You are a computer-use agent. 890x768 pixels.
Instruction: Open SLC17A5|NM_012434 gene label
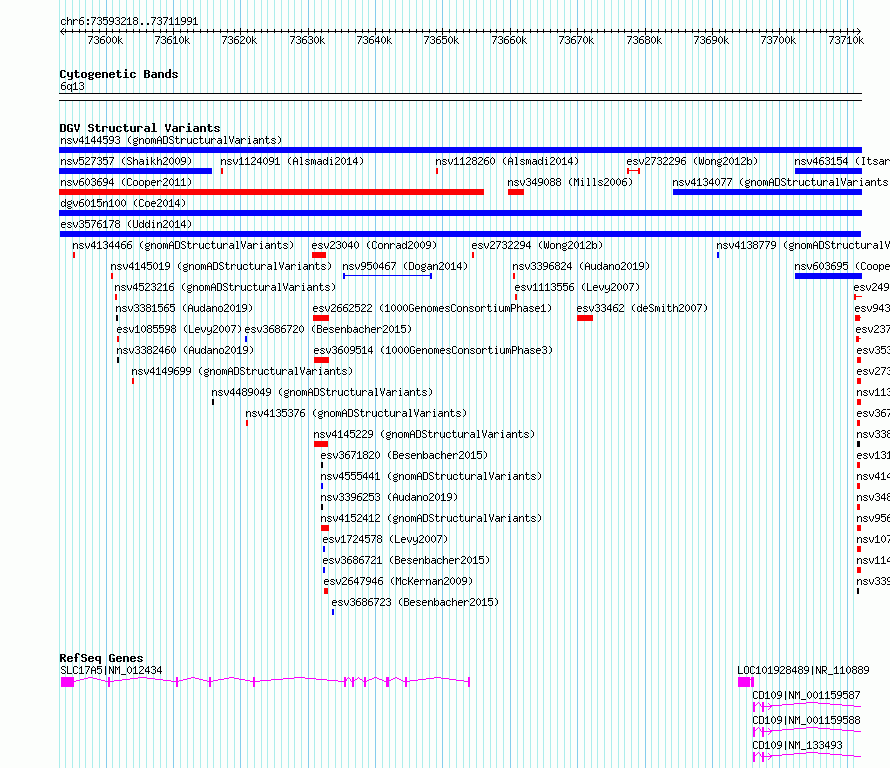(111, 670)
